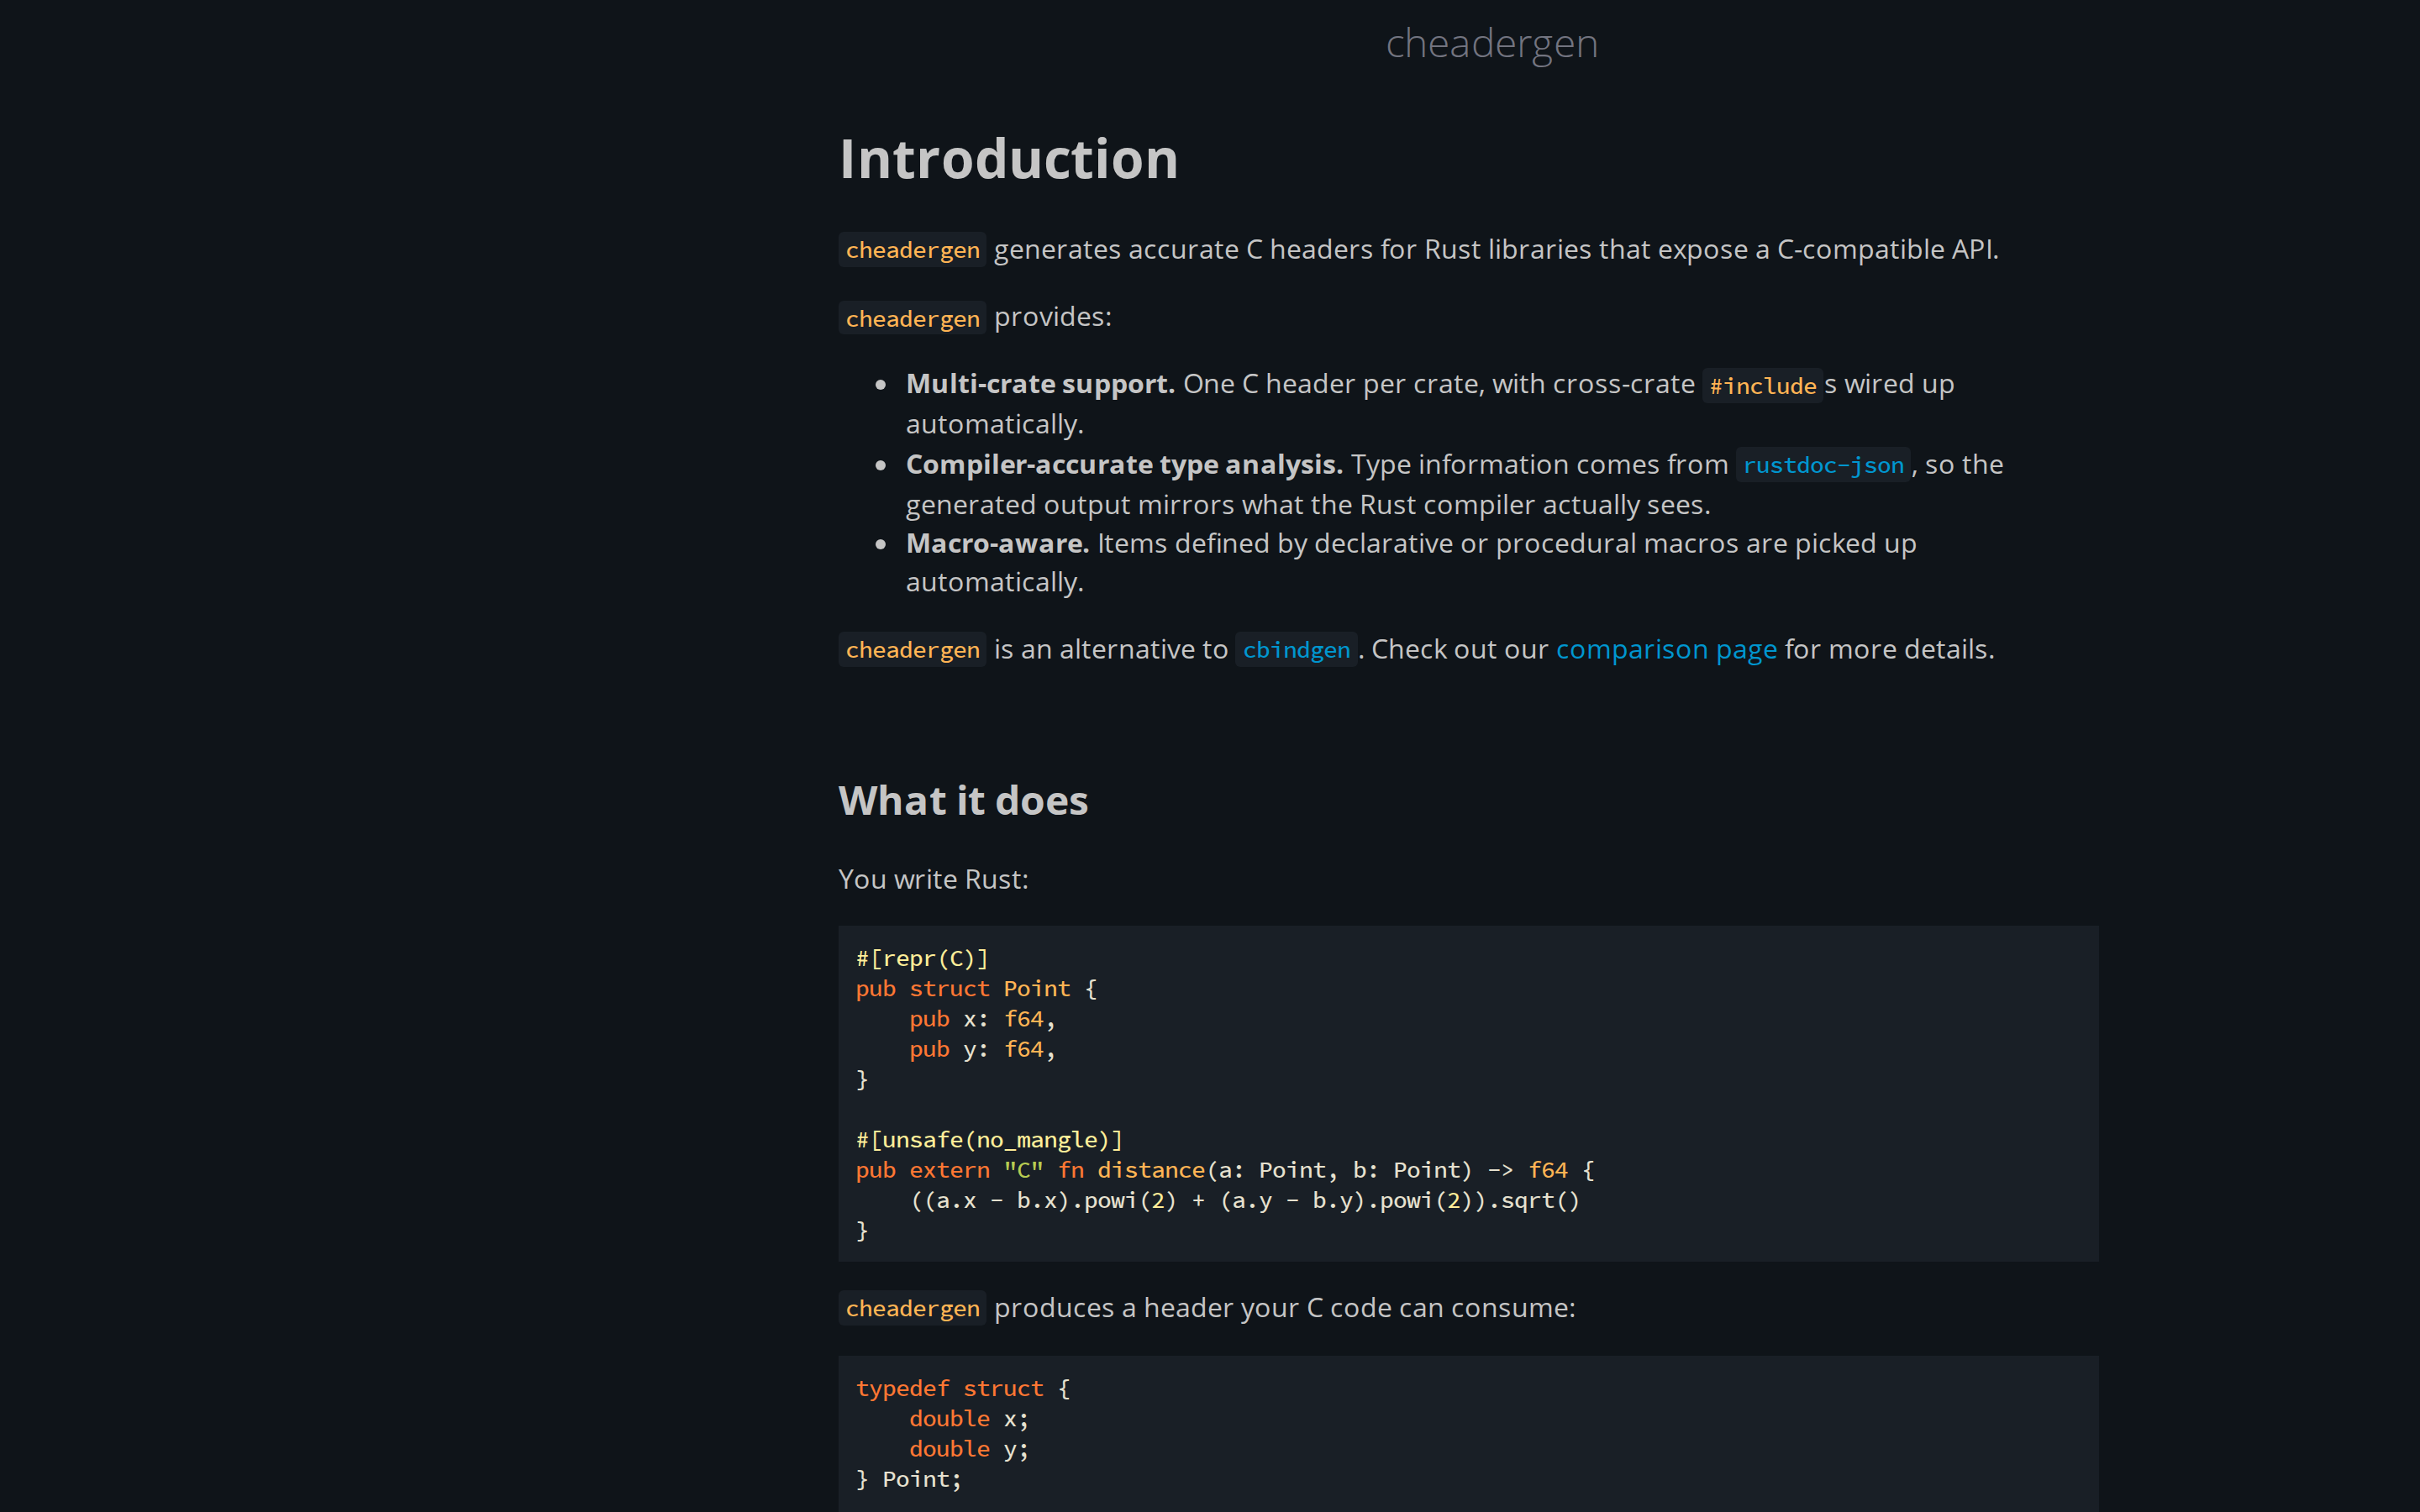Viewport: 2420px width, 1512px height.
Task: Click the distance function name in code
Action: click(1151, 1170)
